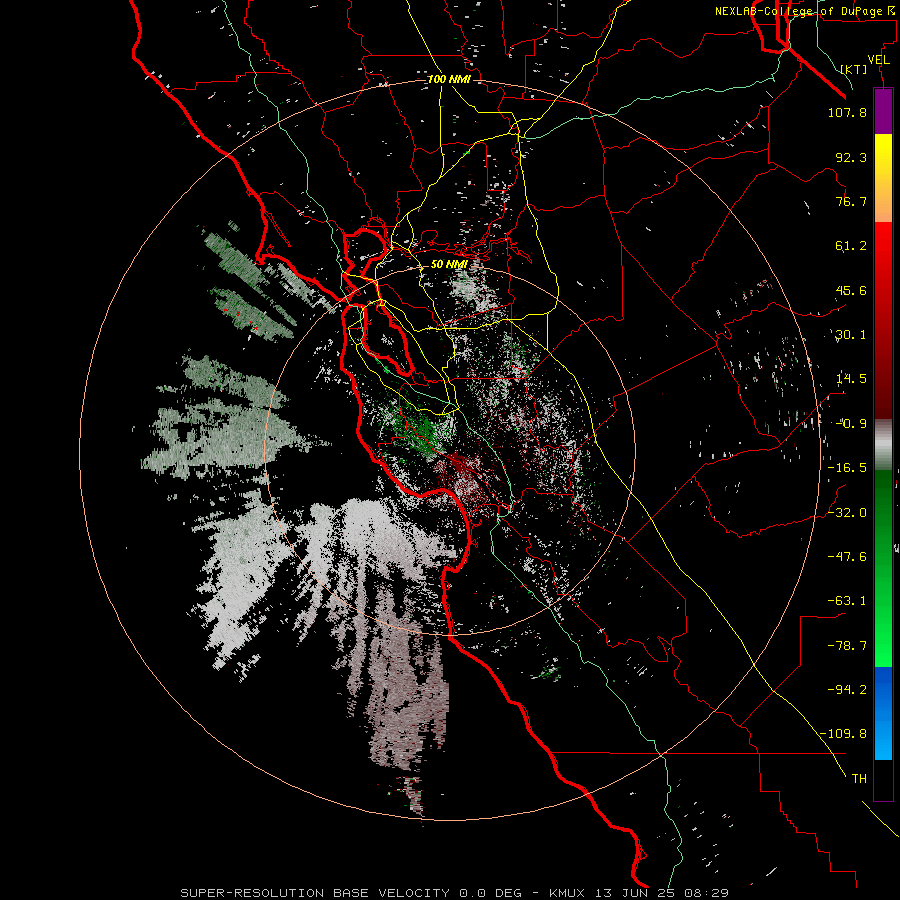Viewport: 900px width, 900px height.
Task: Click the -78.7 velocity scale value
Action: (847, 646)
